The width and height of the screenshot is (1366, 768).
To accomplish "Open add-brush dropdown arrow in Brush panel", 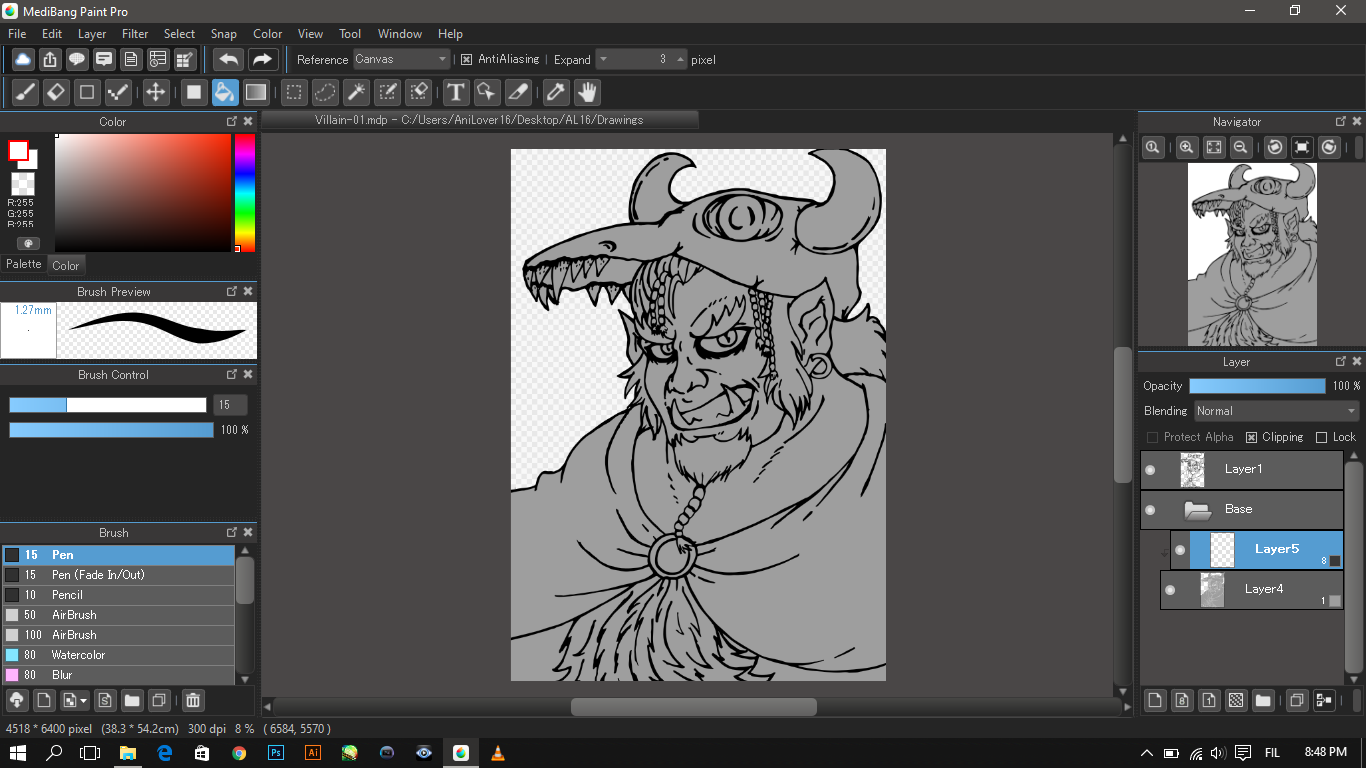I will coord(83,700).
